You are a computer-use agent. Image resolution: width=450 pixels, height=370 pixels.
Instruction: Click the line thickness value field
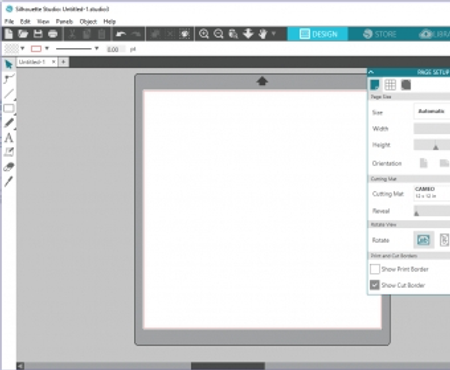pos(116,49)
